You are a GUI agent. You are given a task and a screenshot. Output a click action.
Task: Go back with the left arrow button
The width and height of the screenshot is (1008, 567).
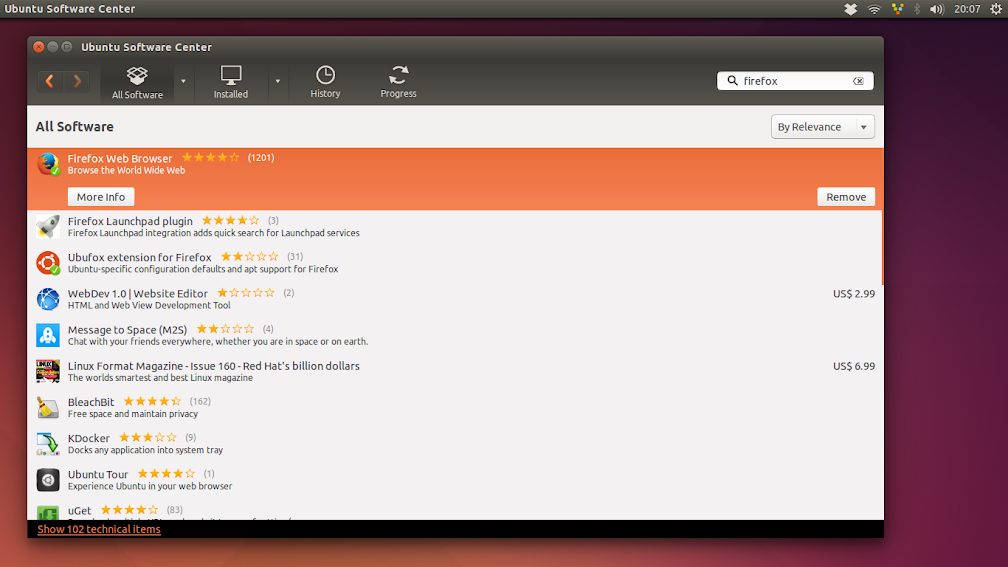coord(50,81)
